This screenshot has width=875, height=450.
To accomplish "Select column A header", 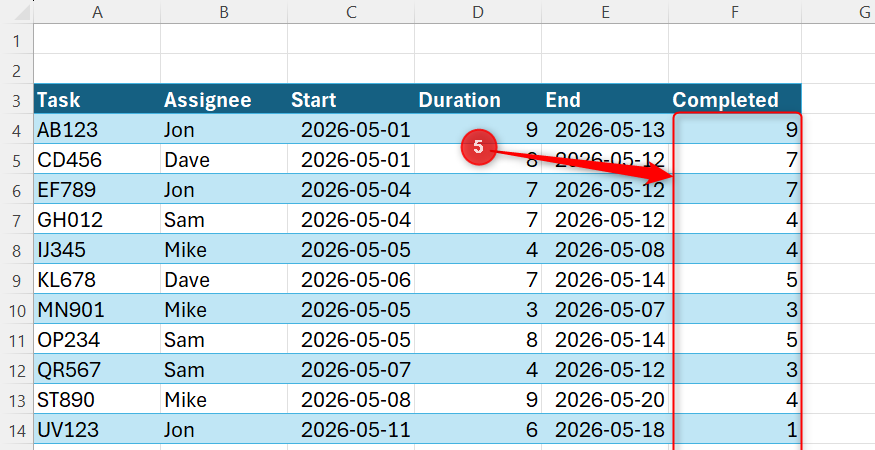I will [97, 12].
